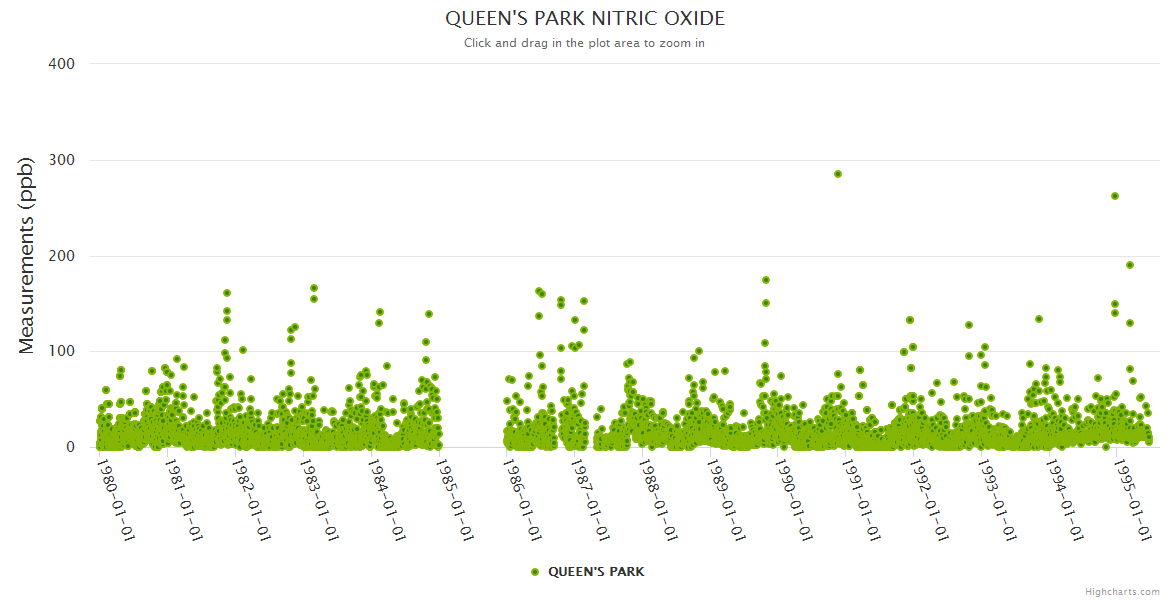Click the Measurements (ppb) axis title

(27, 255)
